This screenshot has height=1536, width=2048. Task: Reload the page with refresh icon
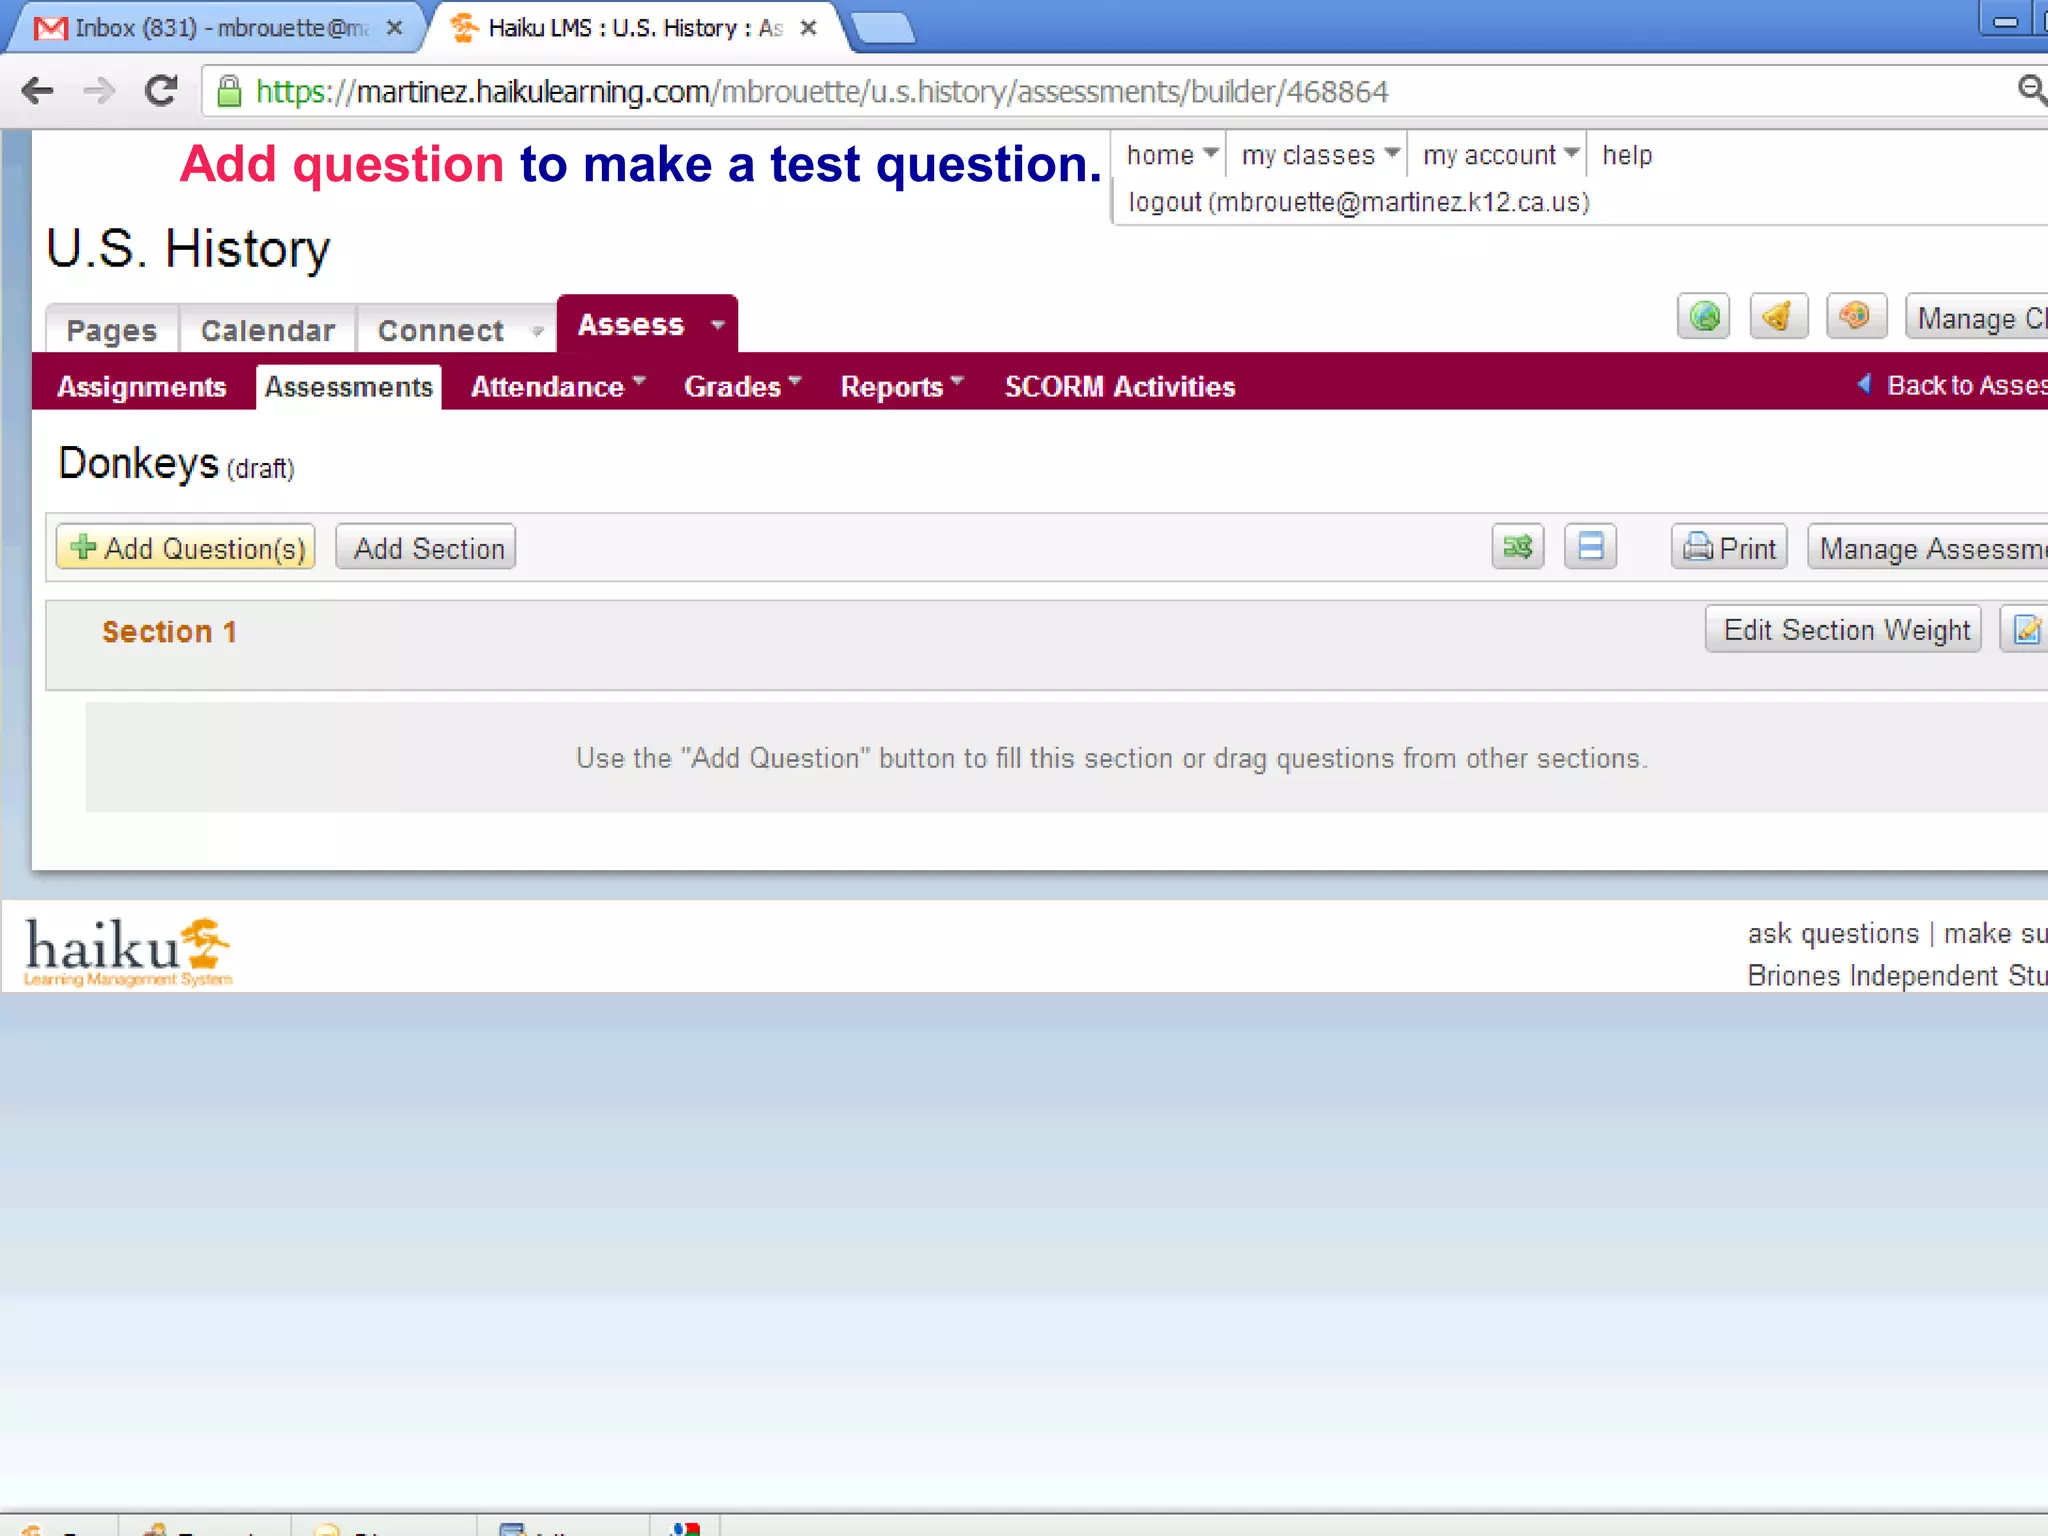point(161,91)
